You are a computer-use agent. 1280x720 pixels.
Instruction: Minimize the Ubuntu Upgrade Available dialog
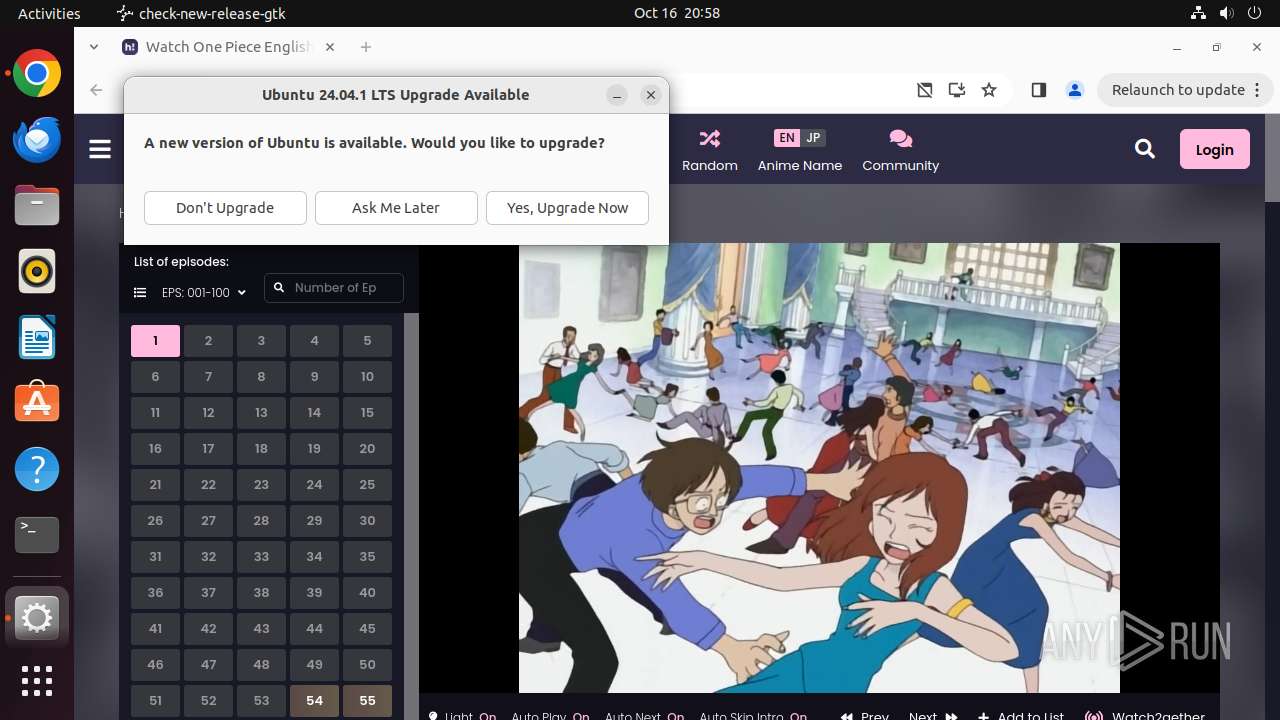pos(617,95)
